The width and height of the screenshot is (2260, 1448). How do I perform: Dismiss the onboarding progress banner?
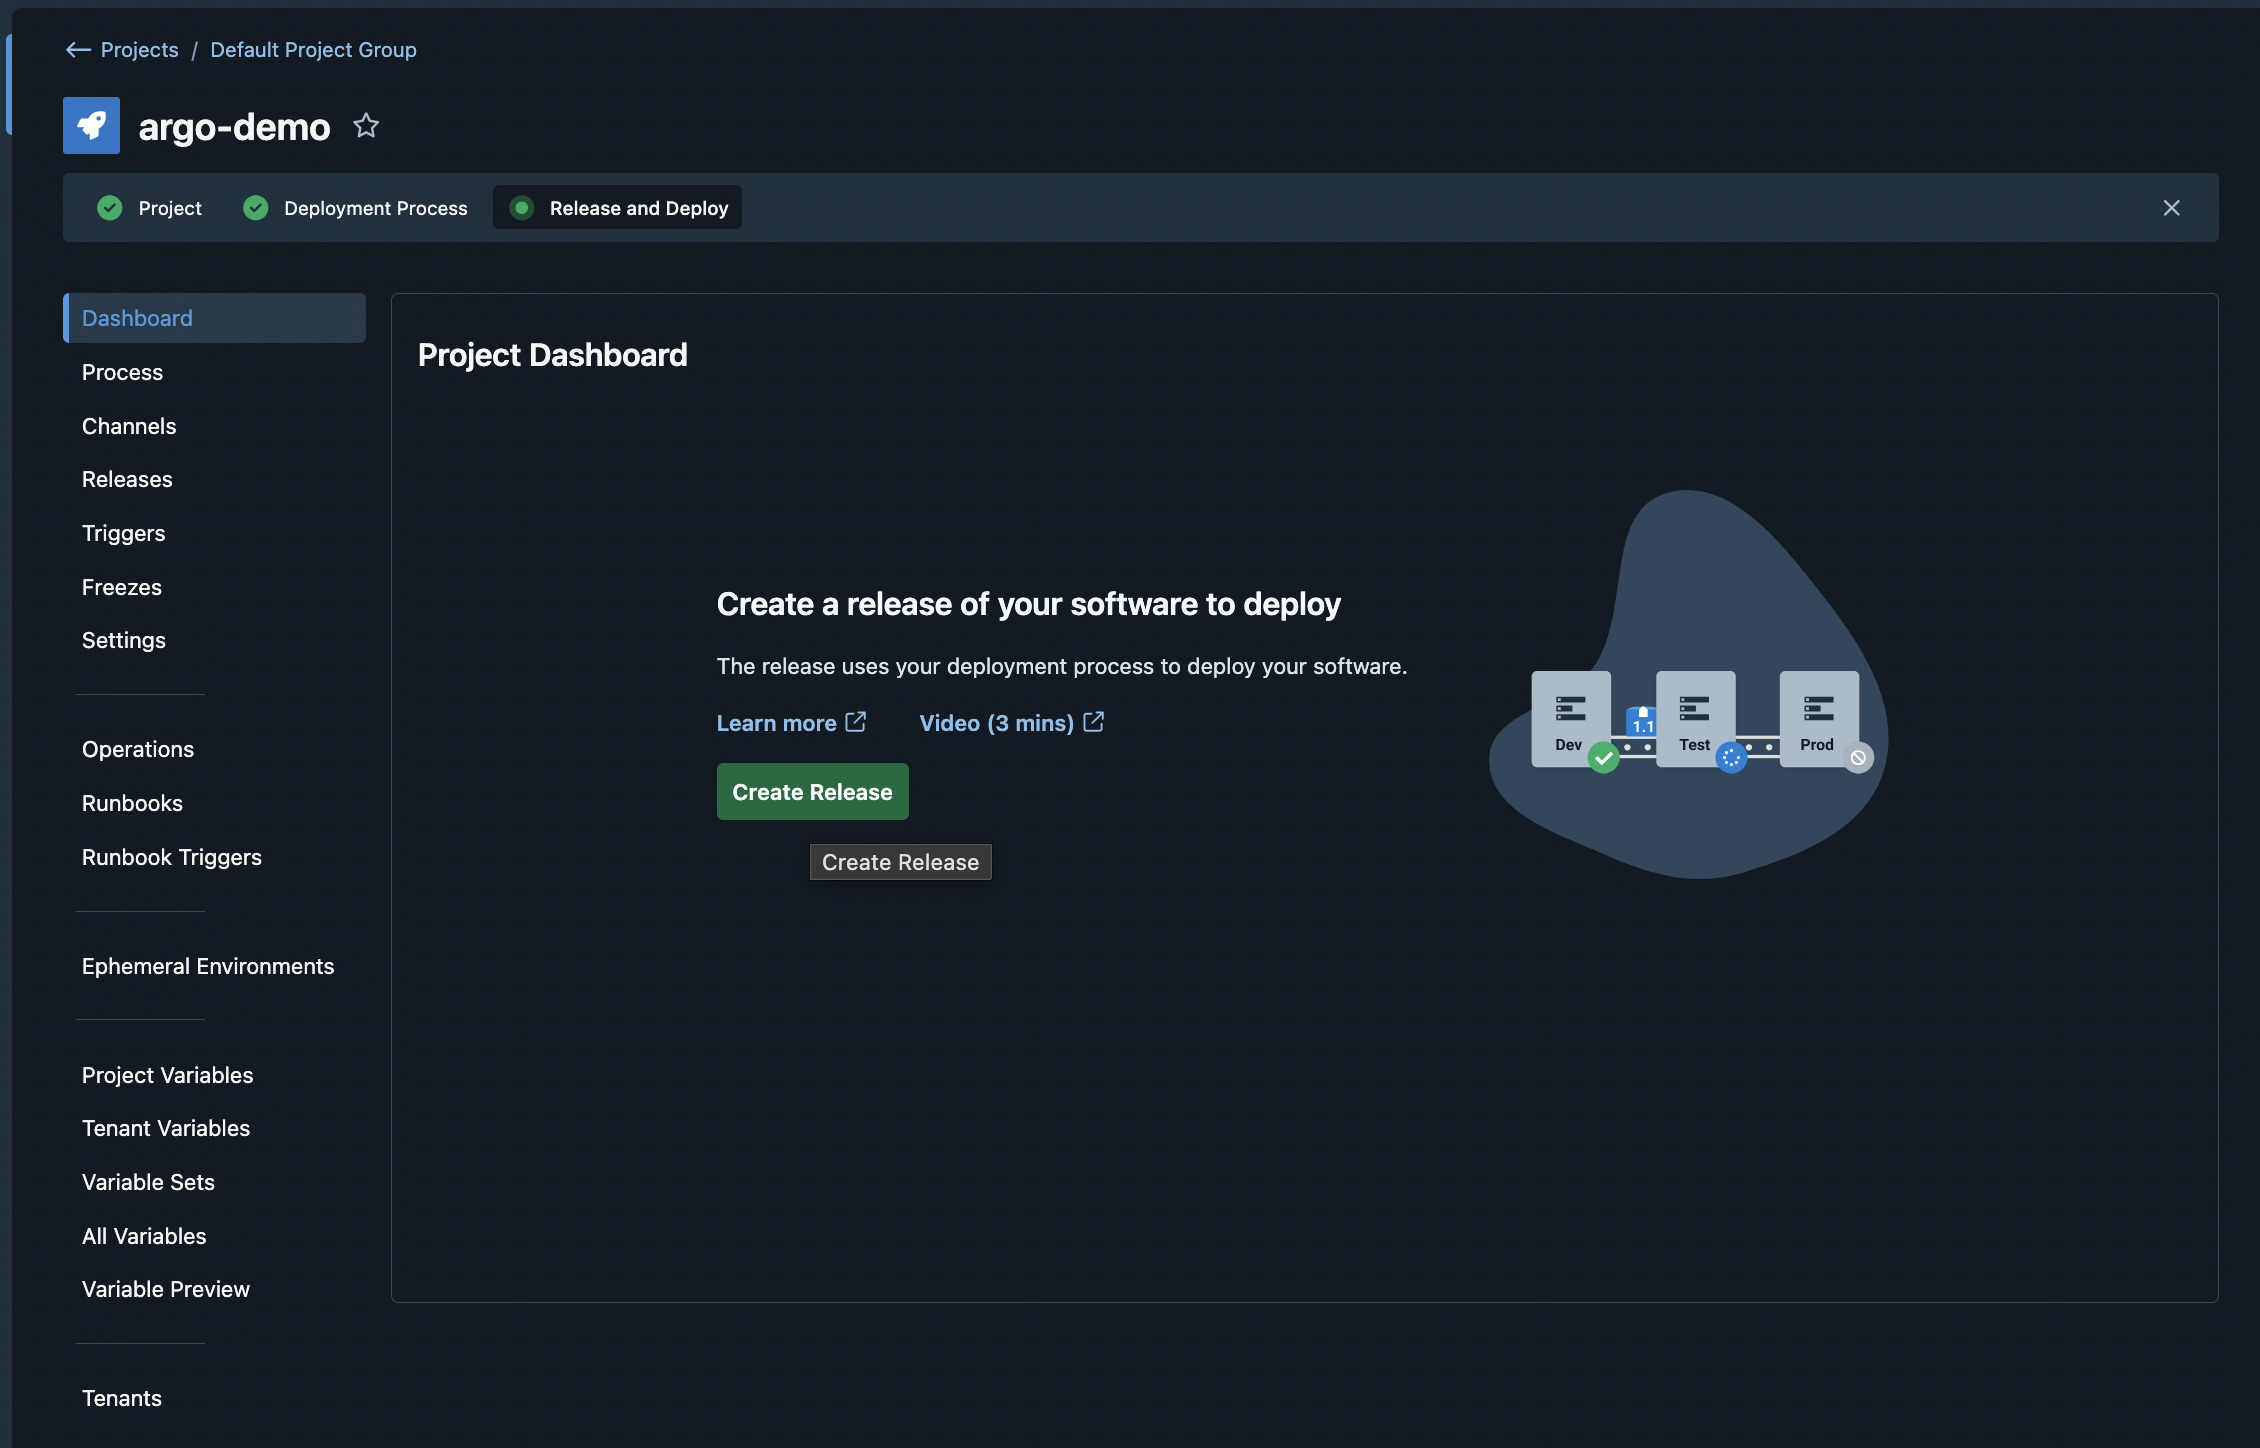(x=2171, y=208)
